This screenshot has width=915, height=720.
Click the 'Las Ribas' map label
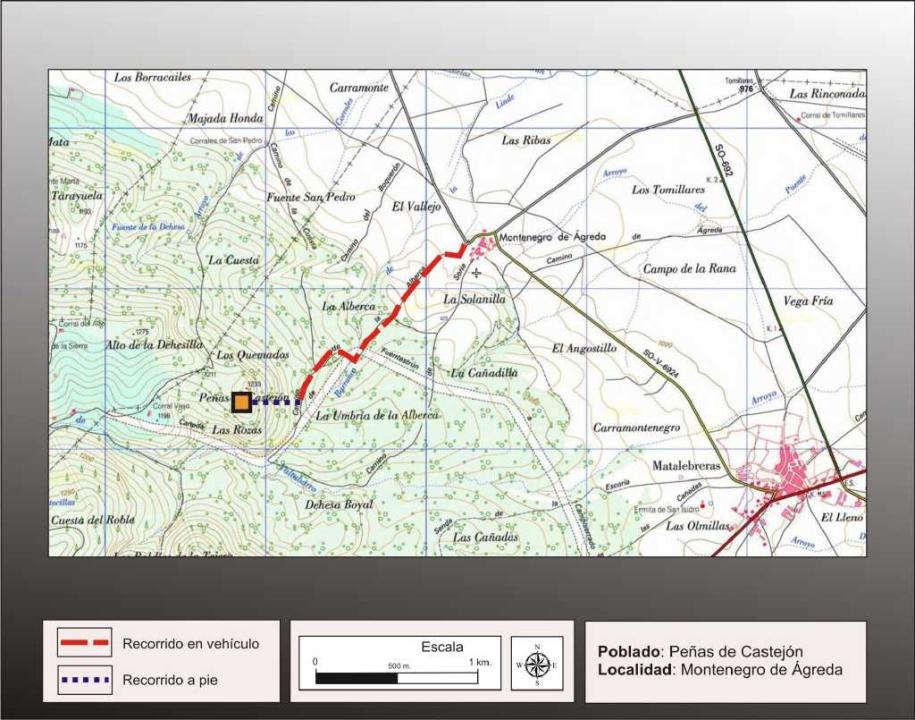526,140
